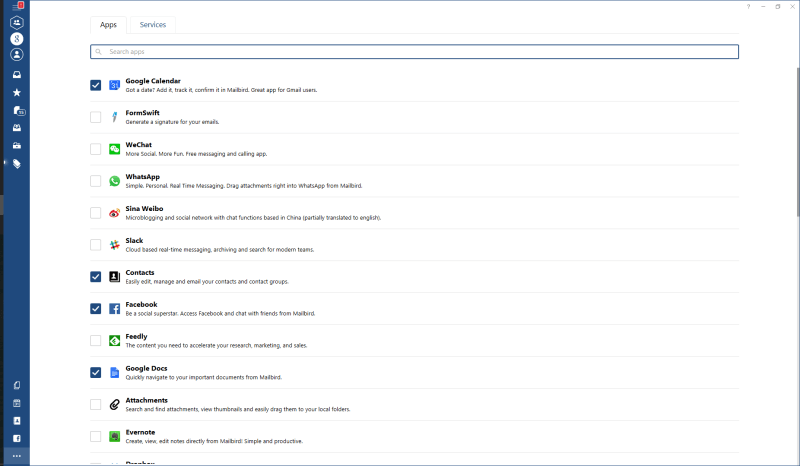Open the Starred folder in the sidebar
Viewport: 800px width, 466px height.
pos(17,92)
